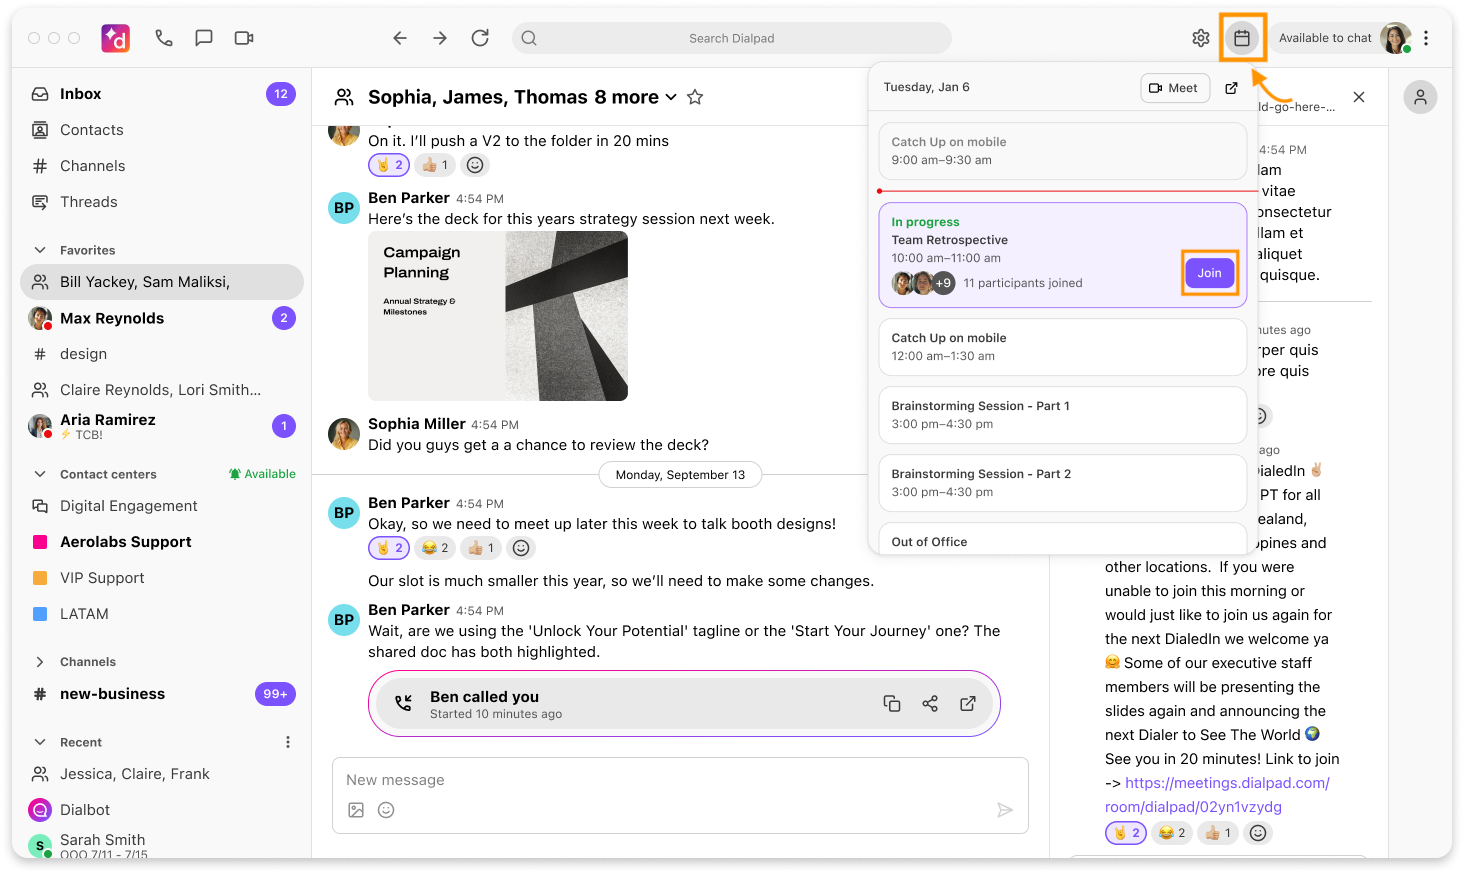The height and width of the screenshot is (874, 1464).
Task: Open the contact profile icon at far right
Action: (1420, 97)
